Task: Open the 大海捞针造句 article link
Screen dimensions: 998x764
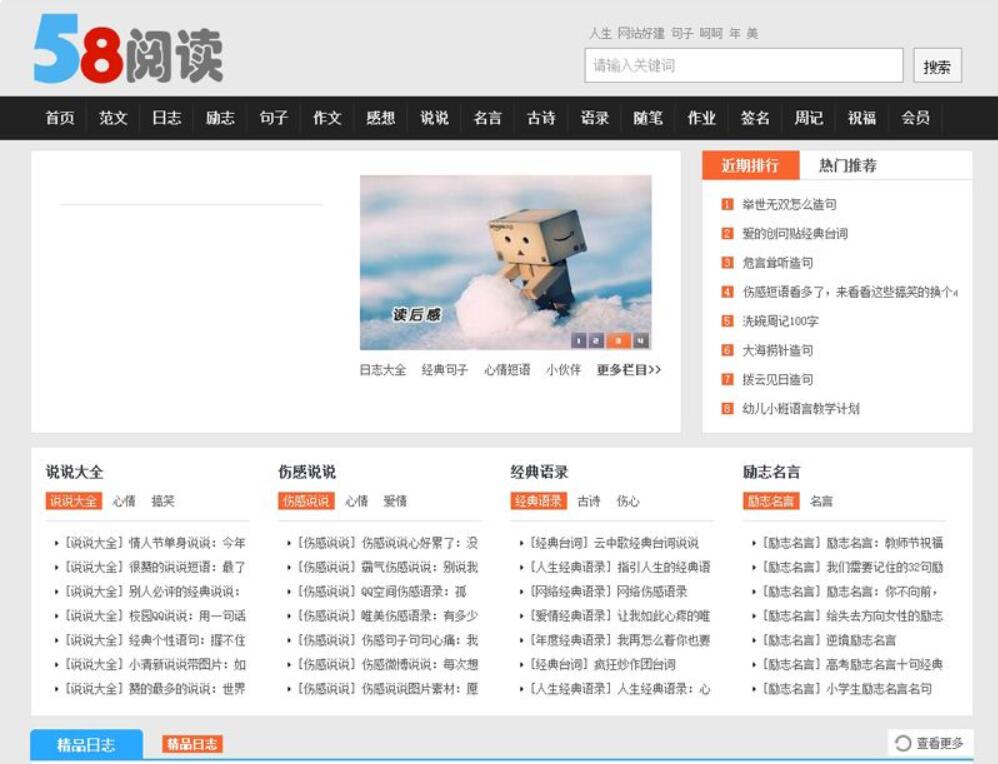Action: pyautogui.click(x=776, y=350)
